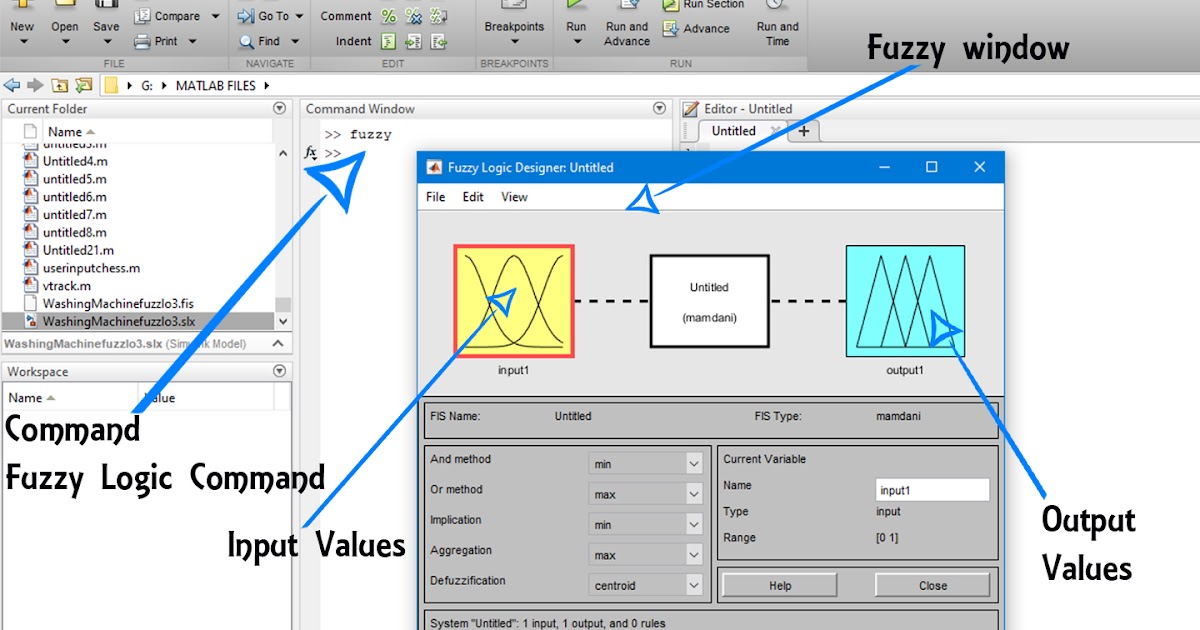The width and height of the screenshot is (1200, 630).
Task: Open the Implication dropdown
Action: pyautogui.click(x=694, y=524)
